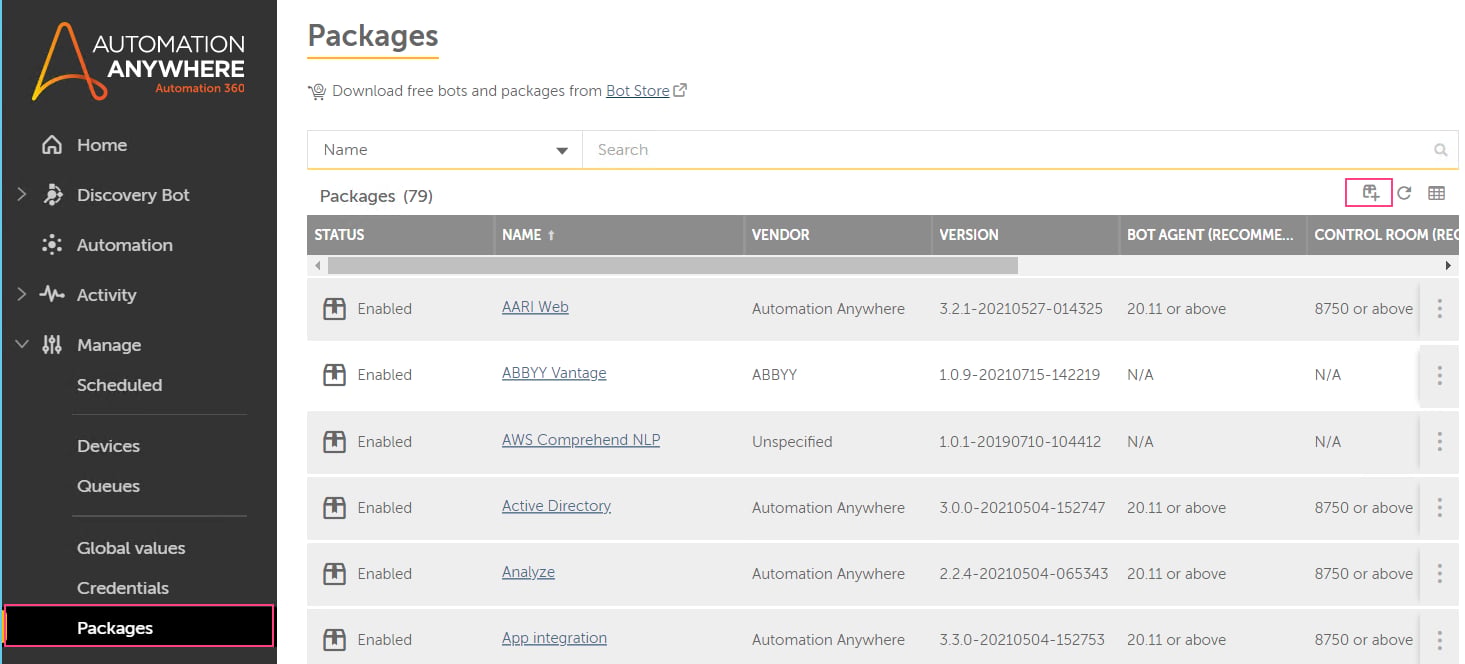
Task: Open the actions menu for ABBYY Vantage
Action: pos(1440,375)
